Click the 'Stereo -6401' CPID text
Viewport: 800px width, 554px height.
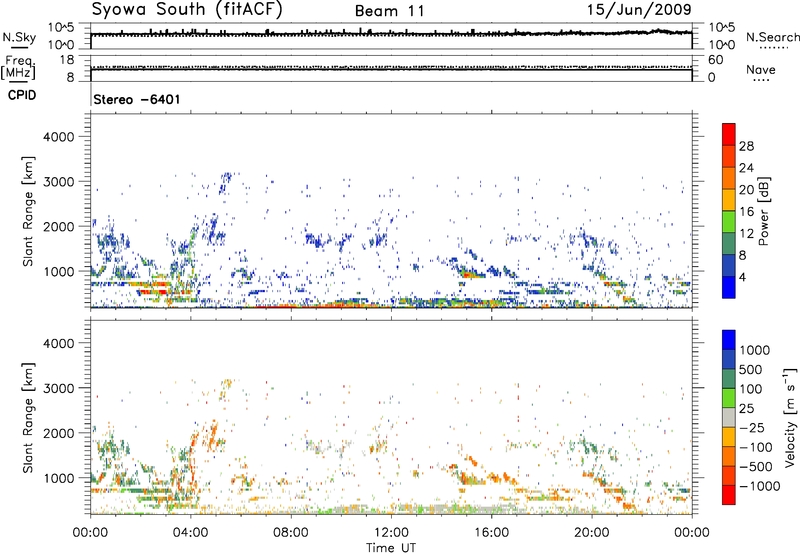pyautogui.click(x=137, y=99)
